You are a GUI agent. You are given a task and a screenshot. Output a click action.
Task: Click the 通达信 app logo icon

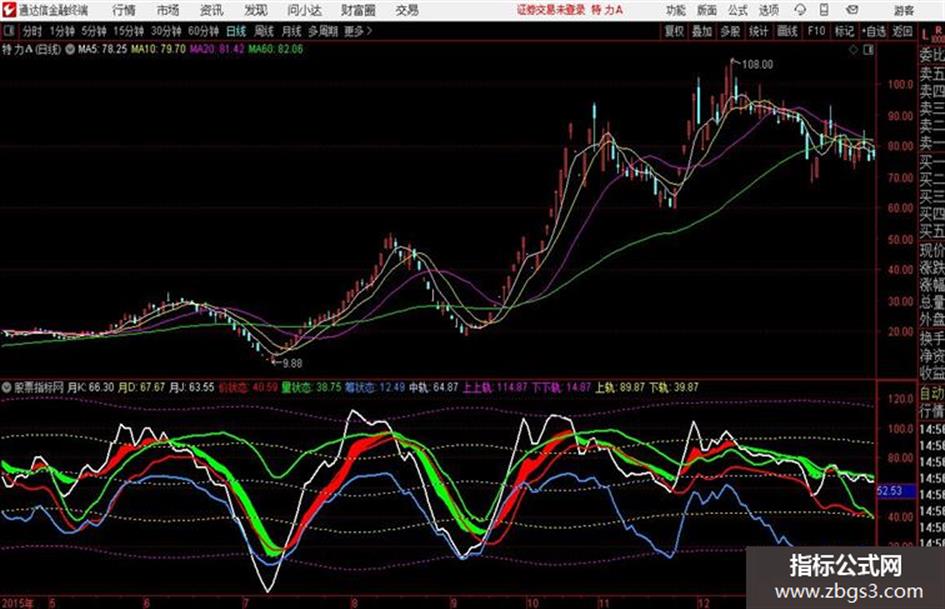[x=8, y=10]
